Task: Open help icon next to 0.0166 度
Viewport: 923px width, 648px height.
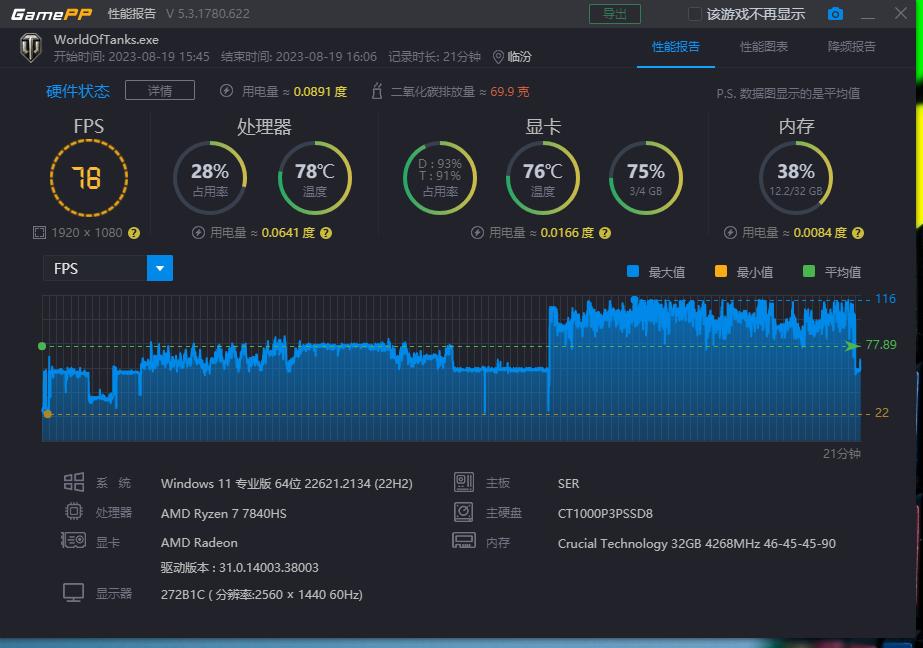Action: click(605, 233)
